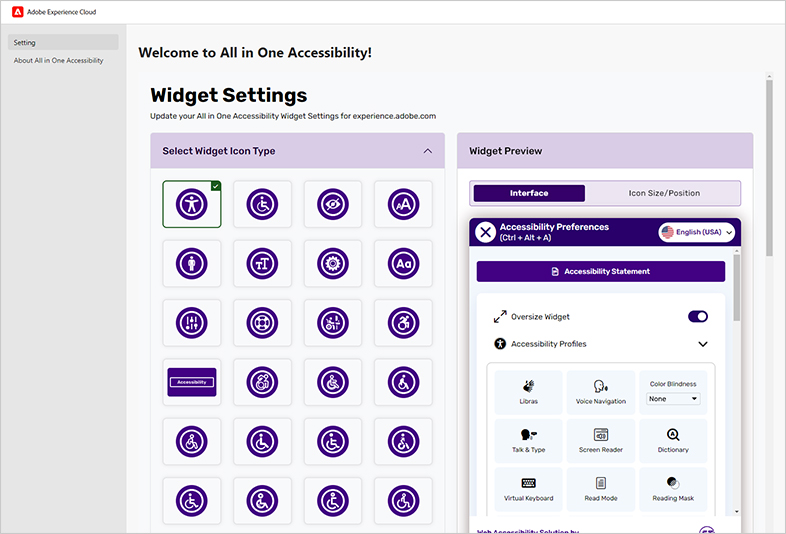Click the Accessibility Statement button
Screen dimensions: 786x534
point(601,271)
